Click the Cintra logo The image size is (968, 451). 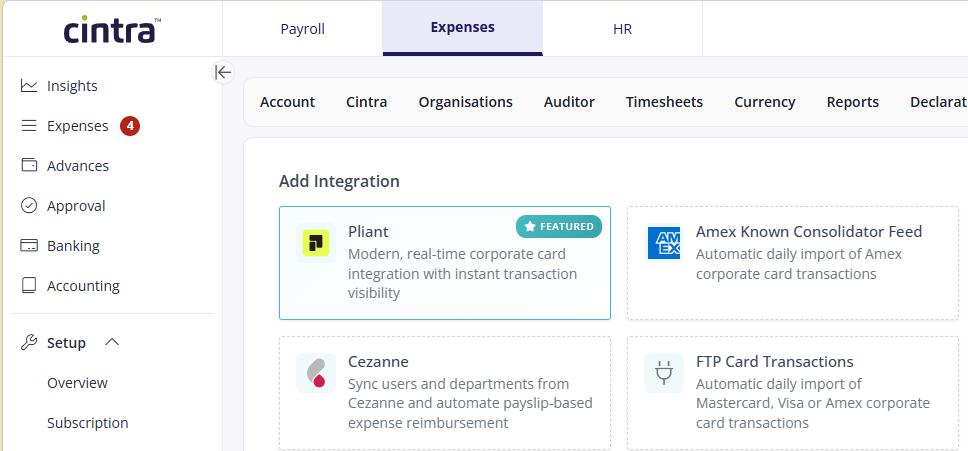pos(112,30)
